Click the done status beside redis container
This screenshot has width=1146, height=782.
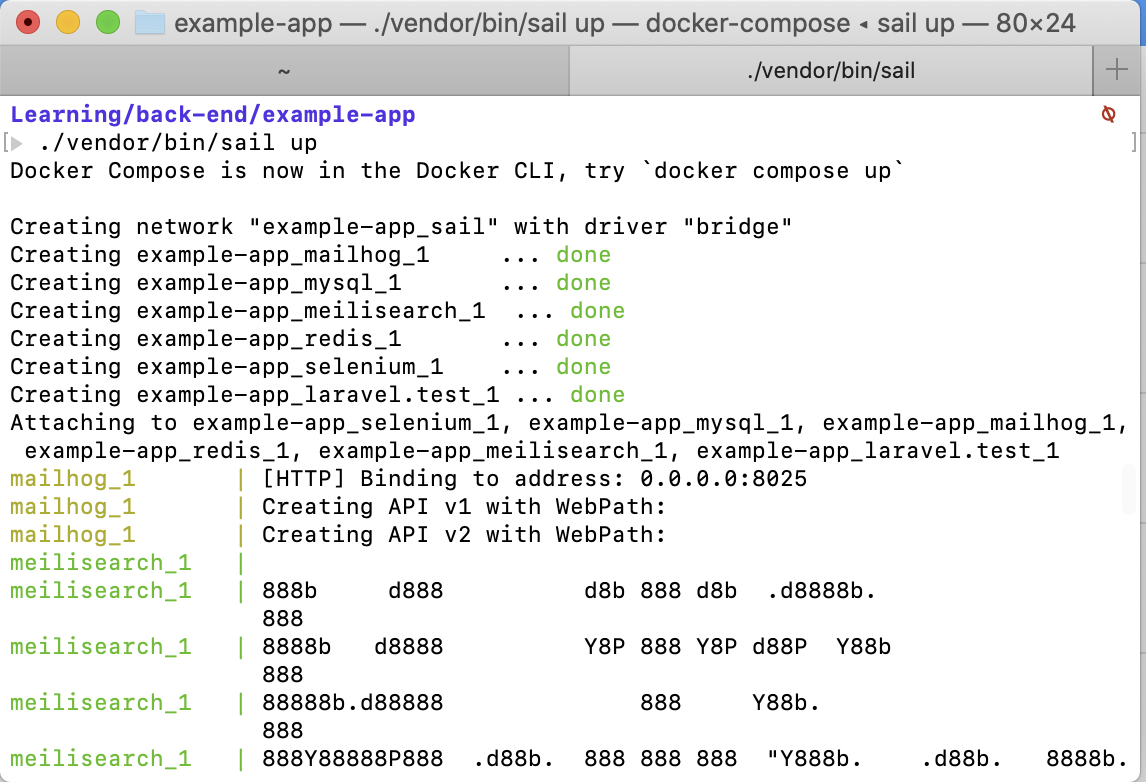583,338
